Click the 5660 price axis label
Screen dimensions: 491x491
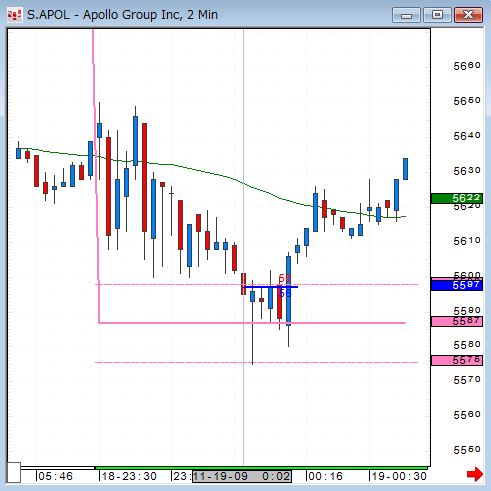[x=467, y=66]
